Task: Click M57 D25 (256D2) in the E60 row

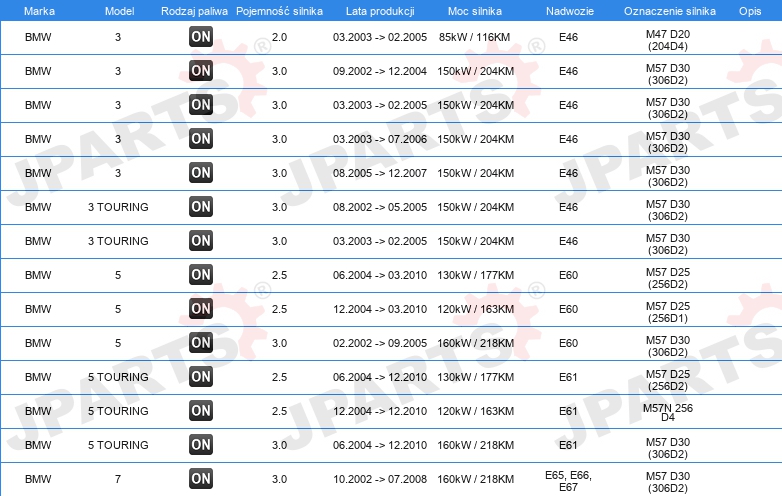Action: 668,278
